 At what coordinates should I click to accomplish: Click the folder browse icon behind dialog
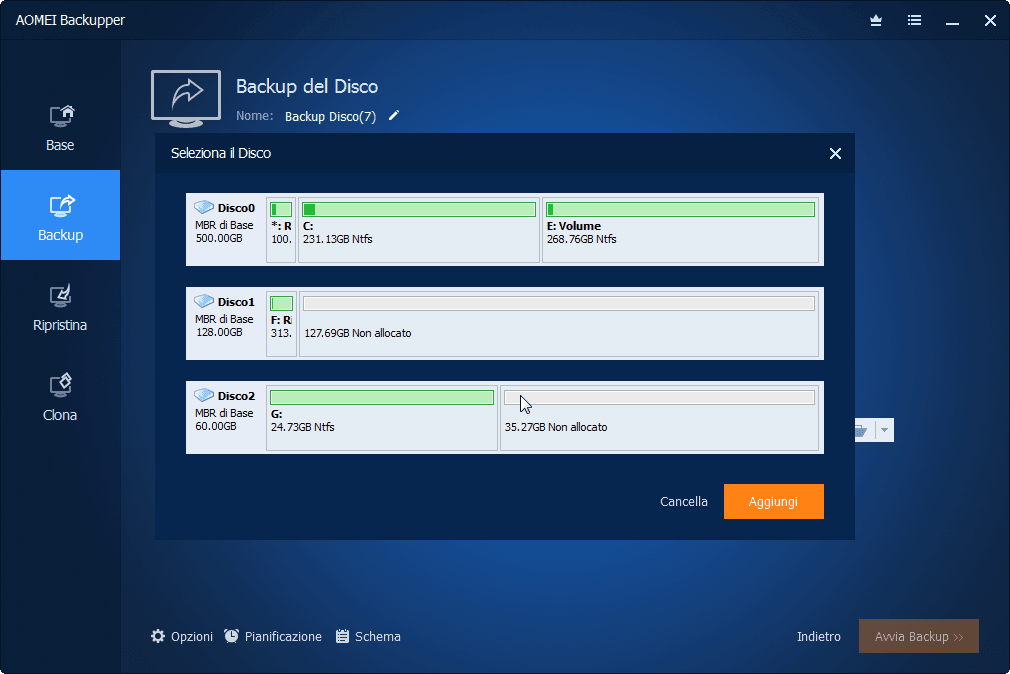pyautogui.click(x=862, y=430)
